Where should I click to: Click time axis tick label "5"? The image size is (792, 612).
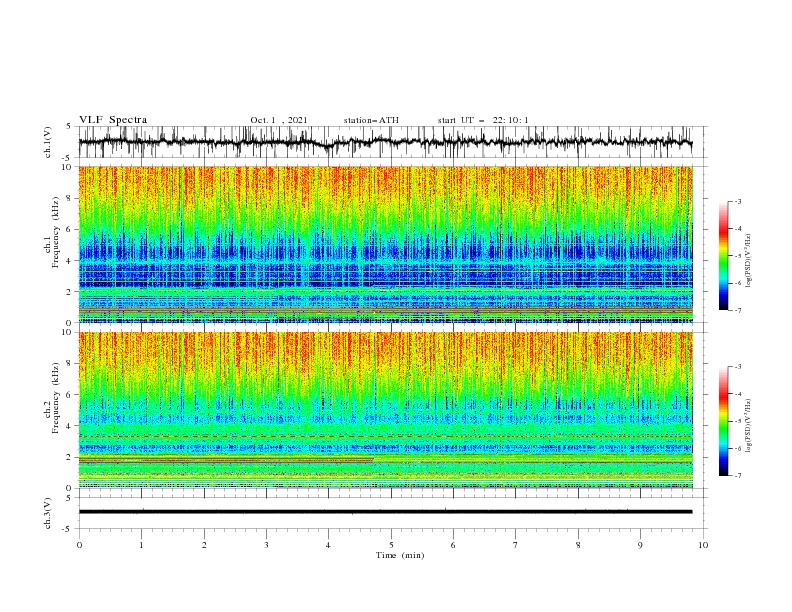391,545
